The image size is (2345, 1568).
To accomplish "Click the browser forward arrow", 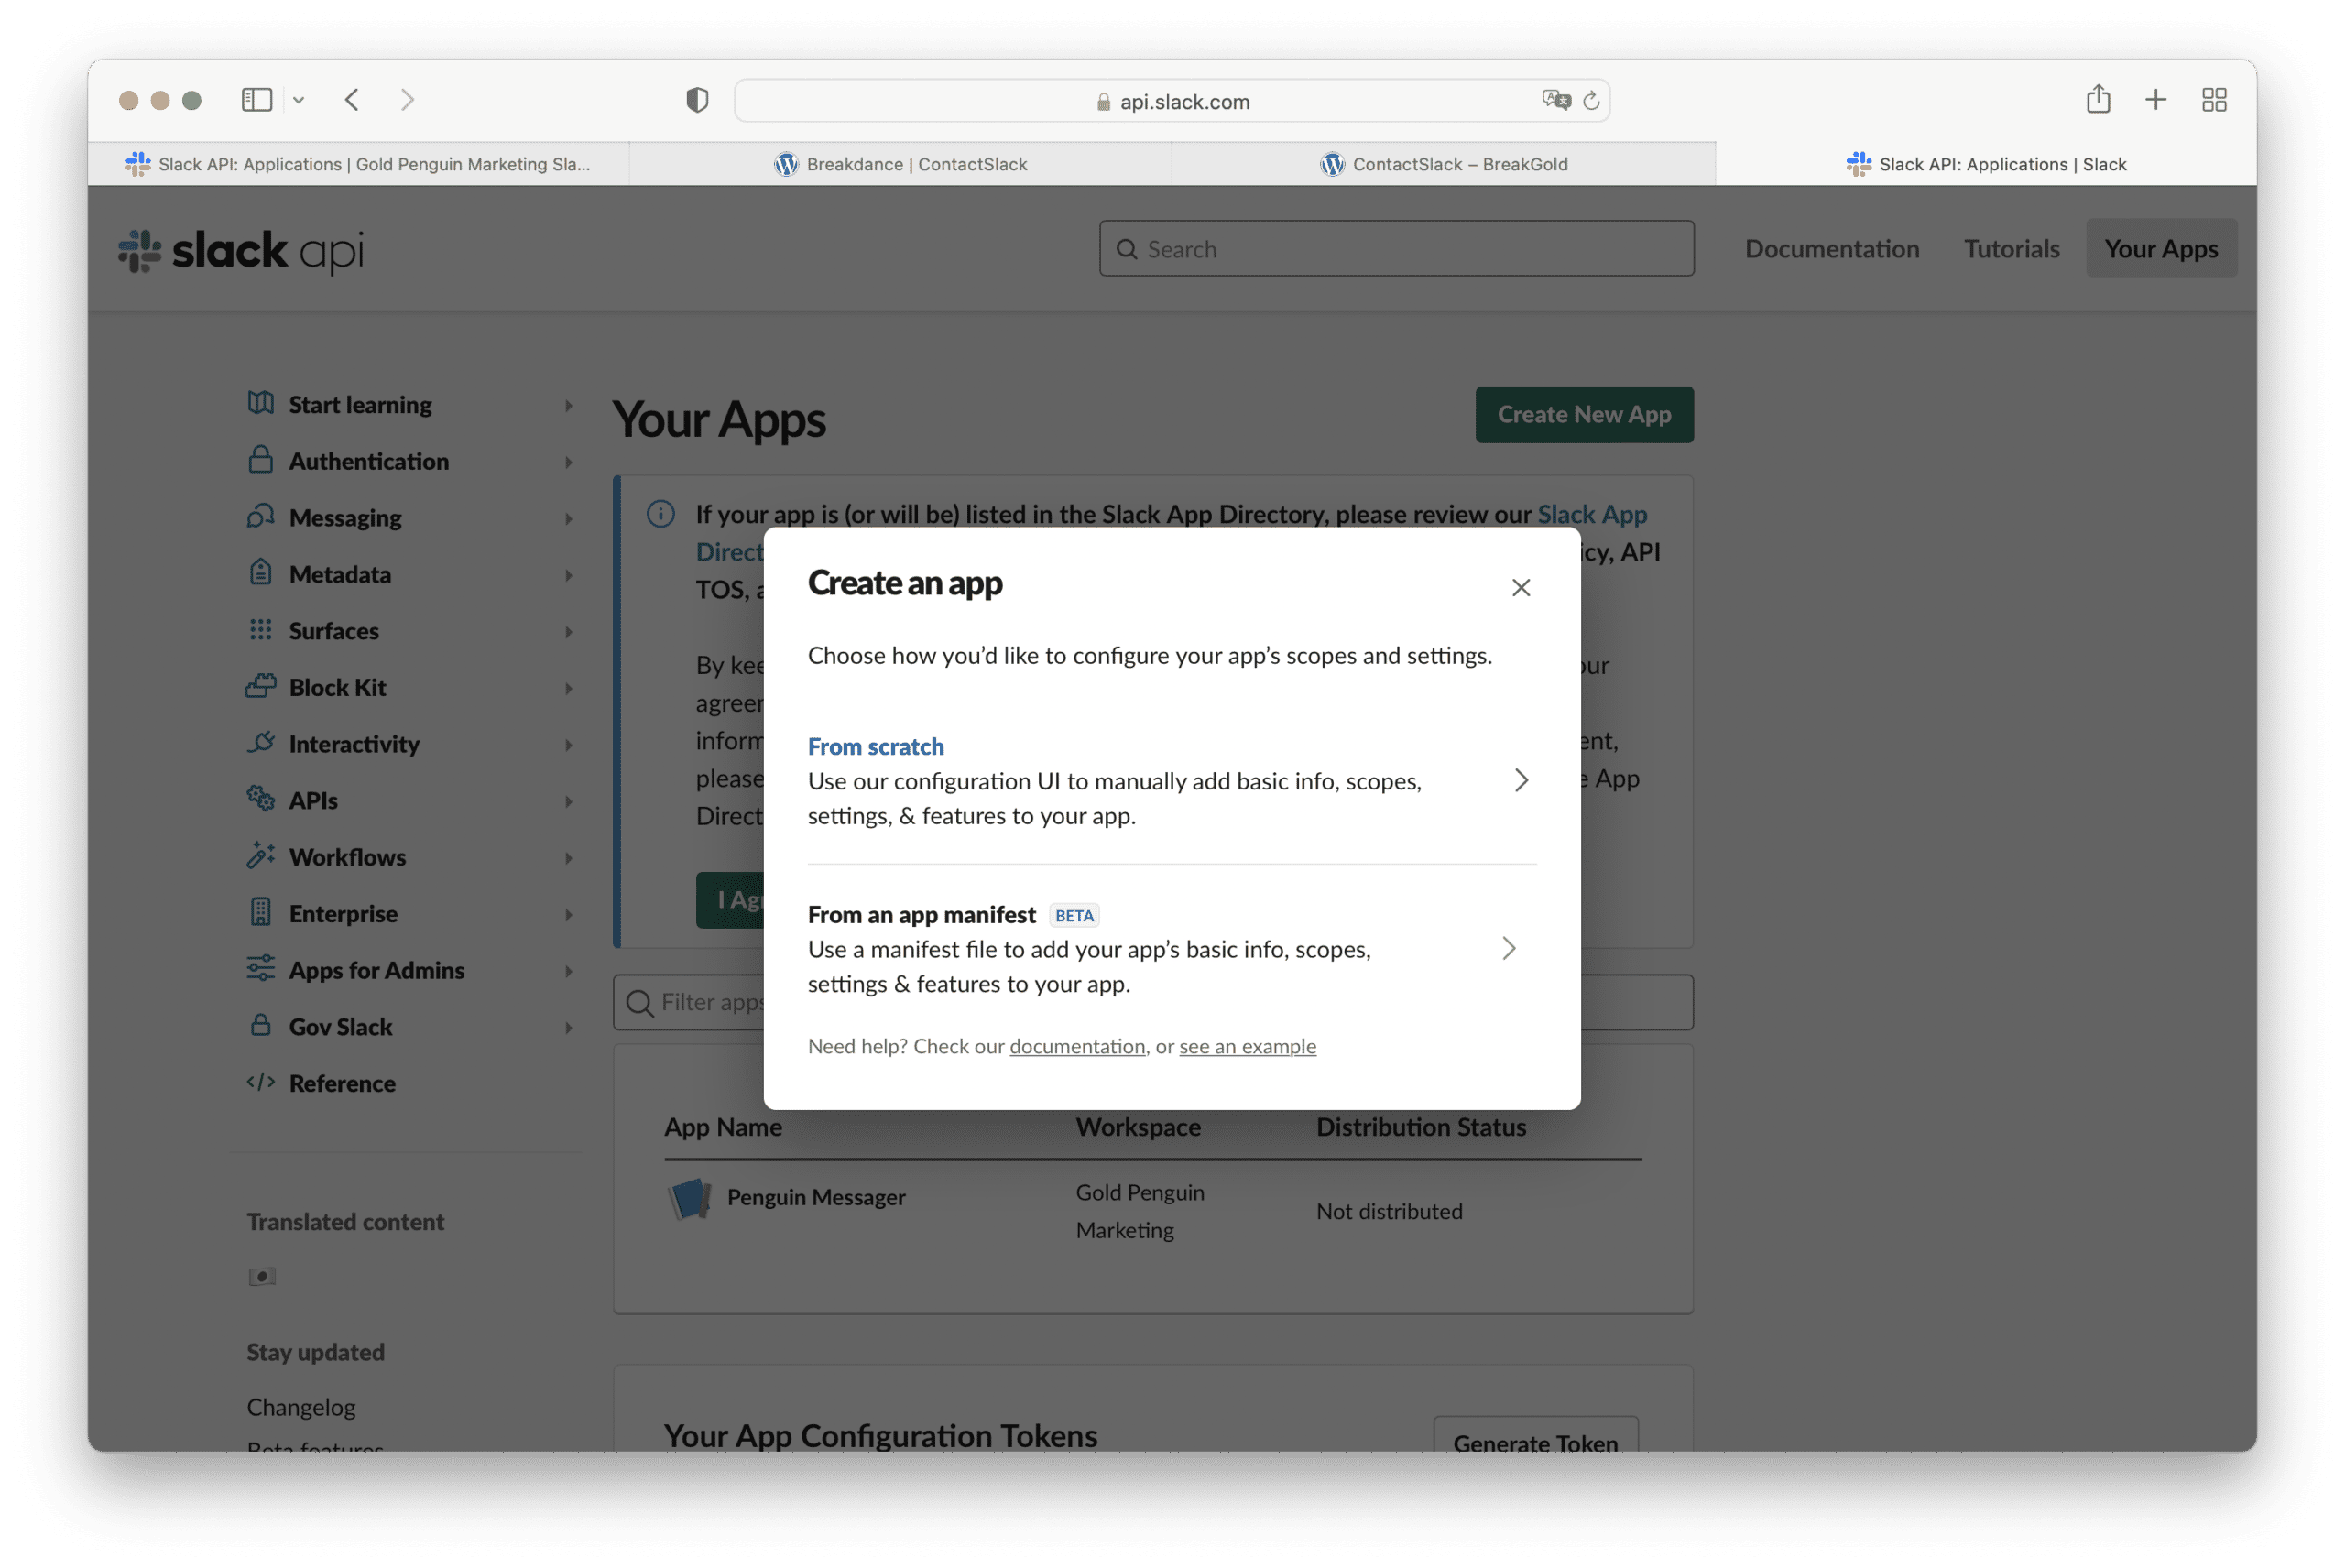I will (x=407, y=100).
